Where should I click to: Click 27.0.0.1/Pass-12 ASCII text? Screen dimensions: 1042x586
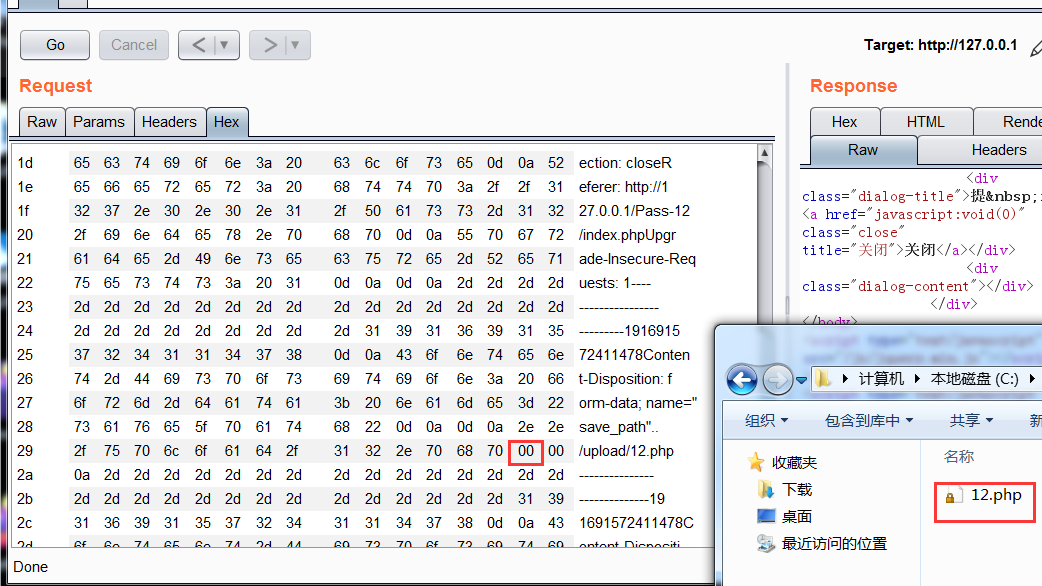point(634,211)
